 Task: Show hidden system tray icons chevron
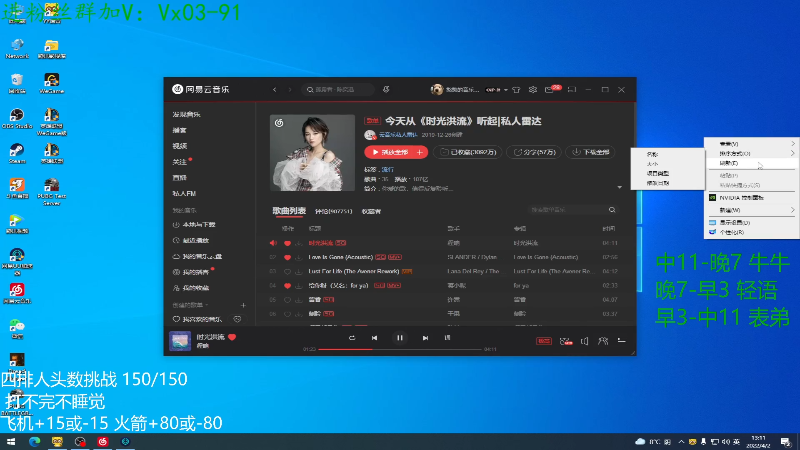coord(681,442)
